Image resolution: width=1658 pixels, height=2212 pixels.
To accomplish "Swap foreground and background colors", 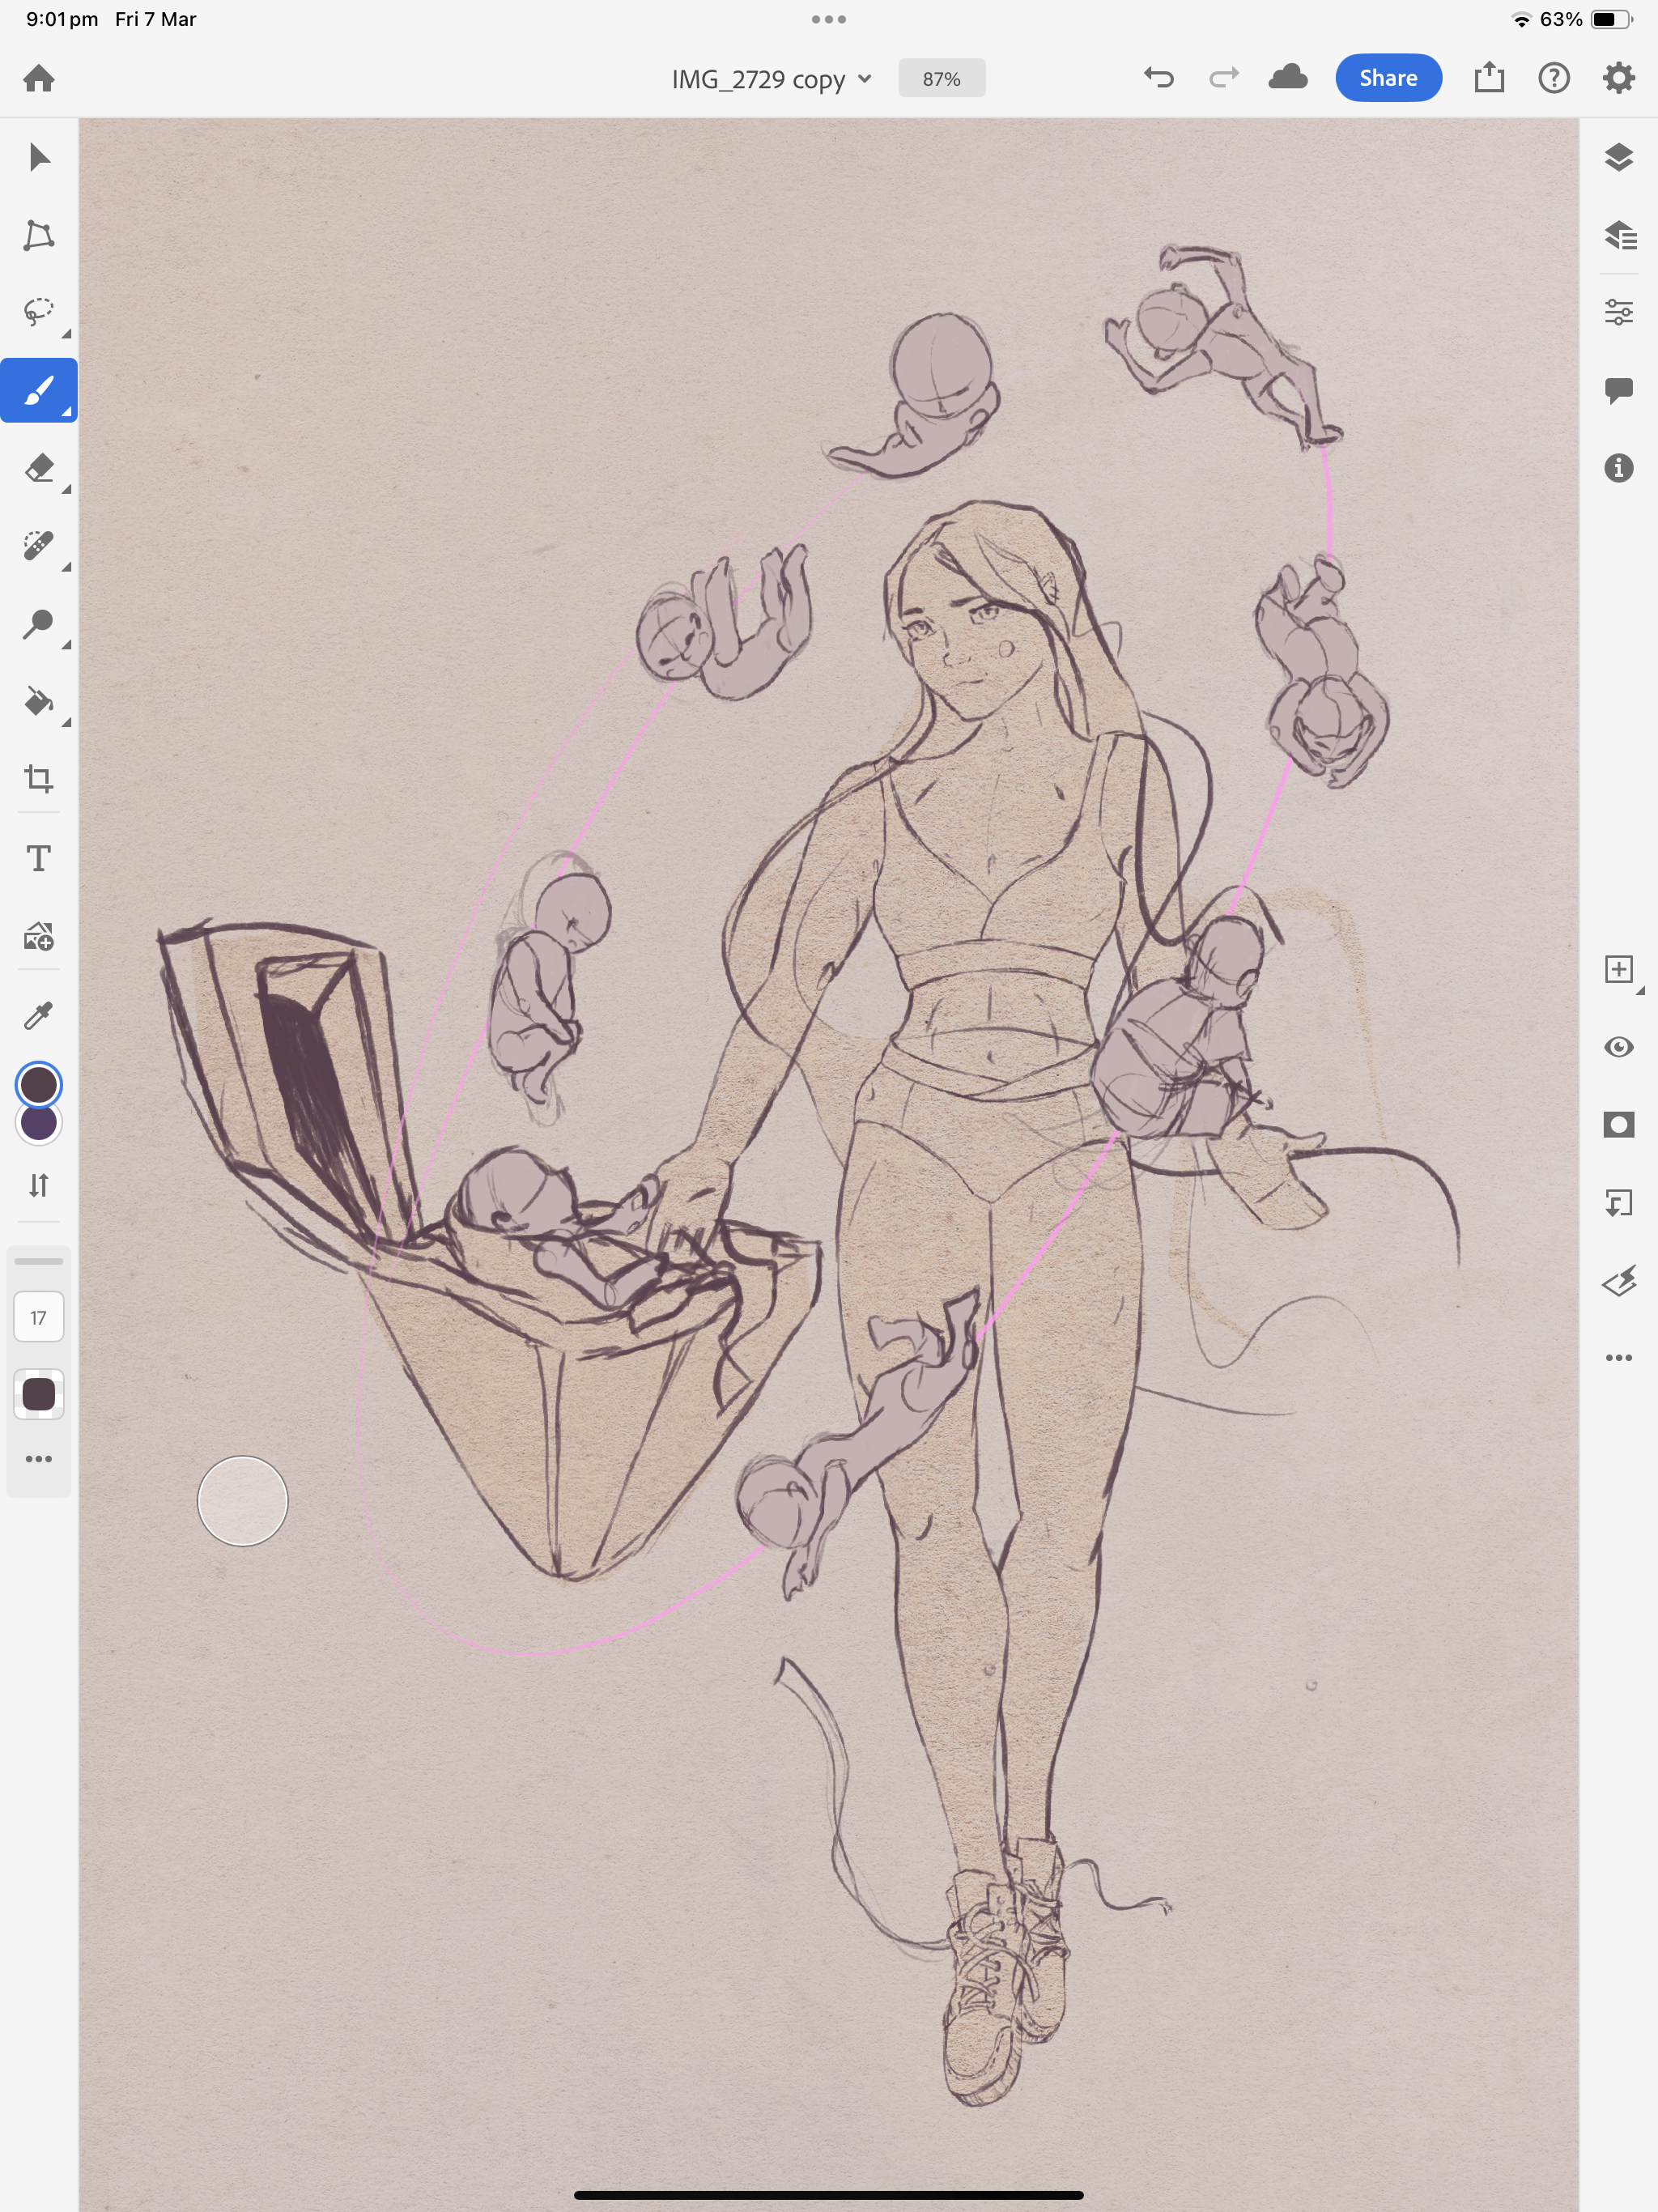I will coord(38,1186).
